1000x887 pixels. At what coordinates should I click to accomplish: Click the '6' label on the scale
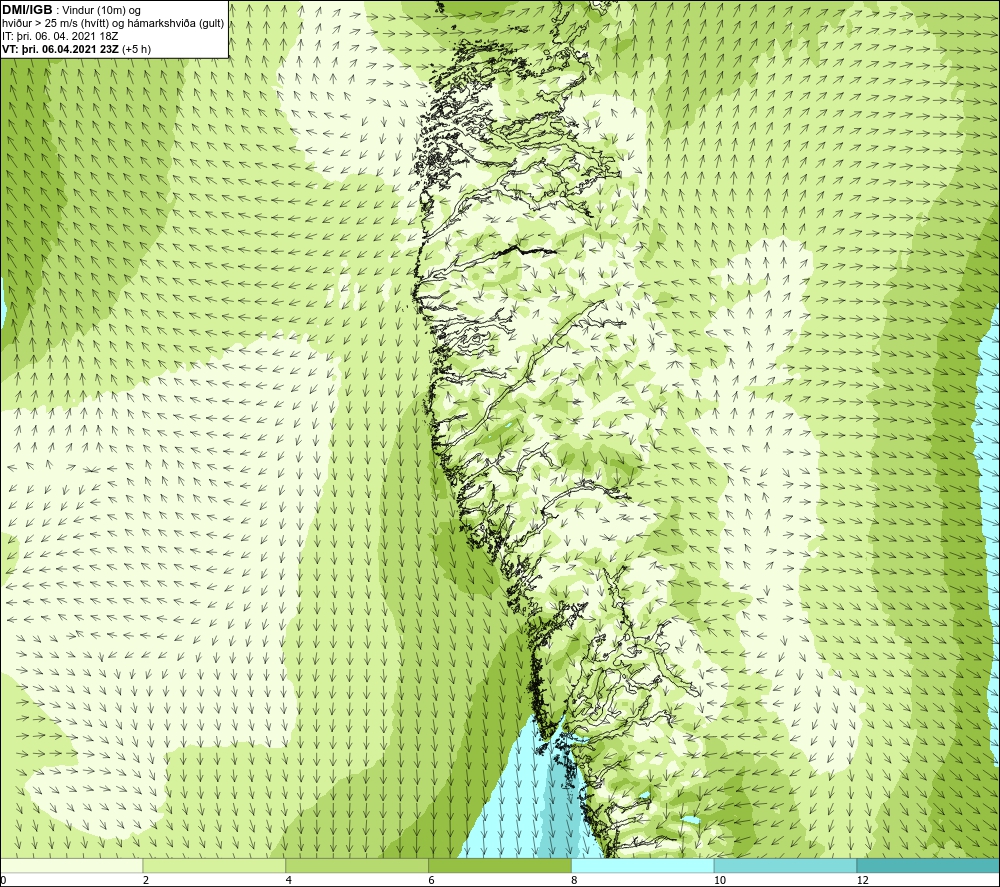tap(432, 881)
